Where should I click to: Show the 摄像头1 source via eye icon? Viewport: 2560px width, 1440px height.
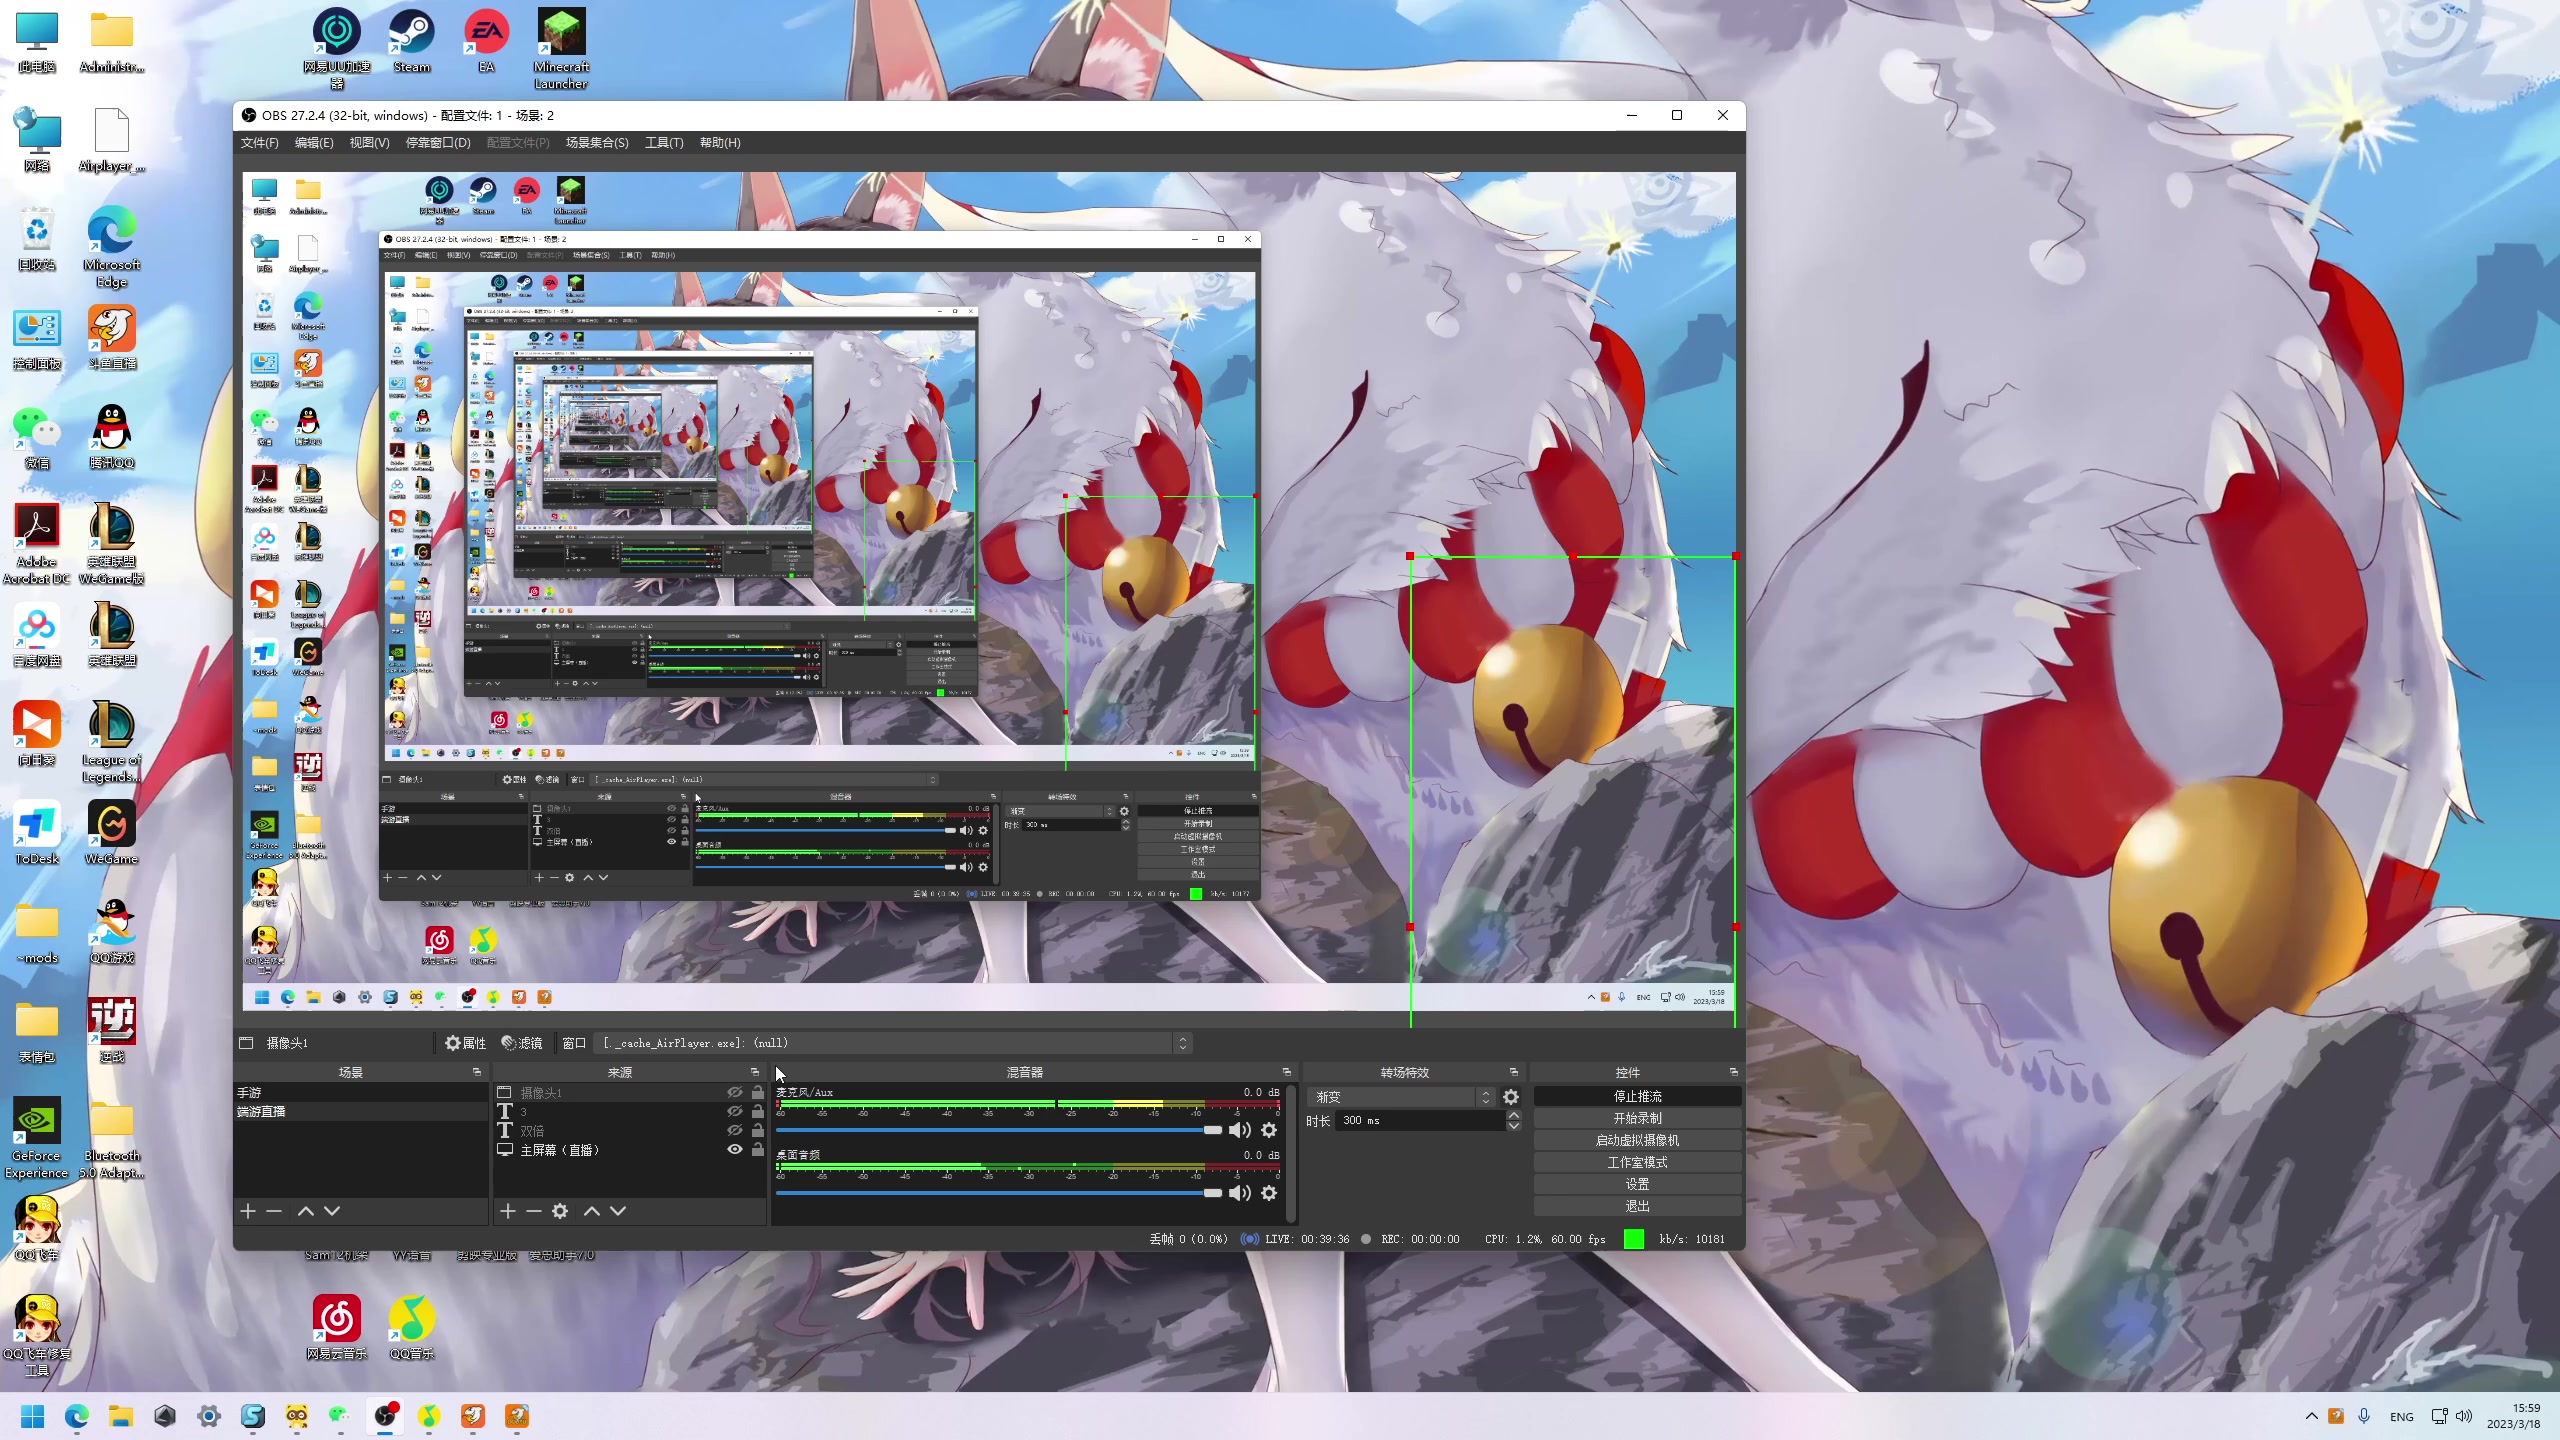click(x=735, y=1093)
